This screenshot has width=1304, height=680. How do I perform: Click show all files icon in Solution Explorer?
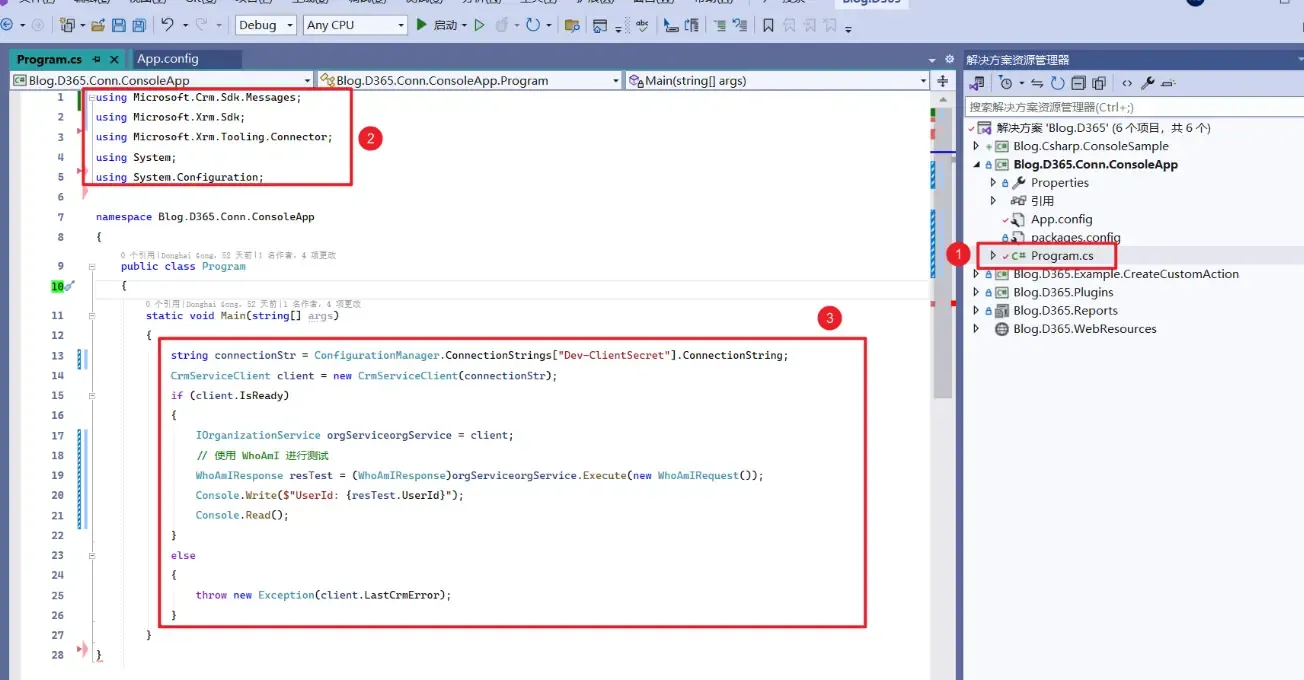1099,83
